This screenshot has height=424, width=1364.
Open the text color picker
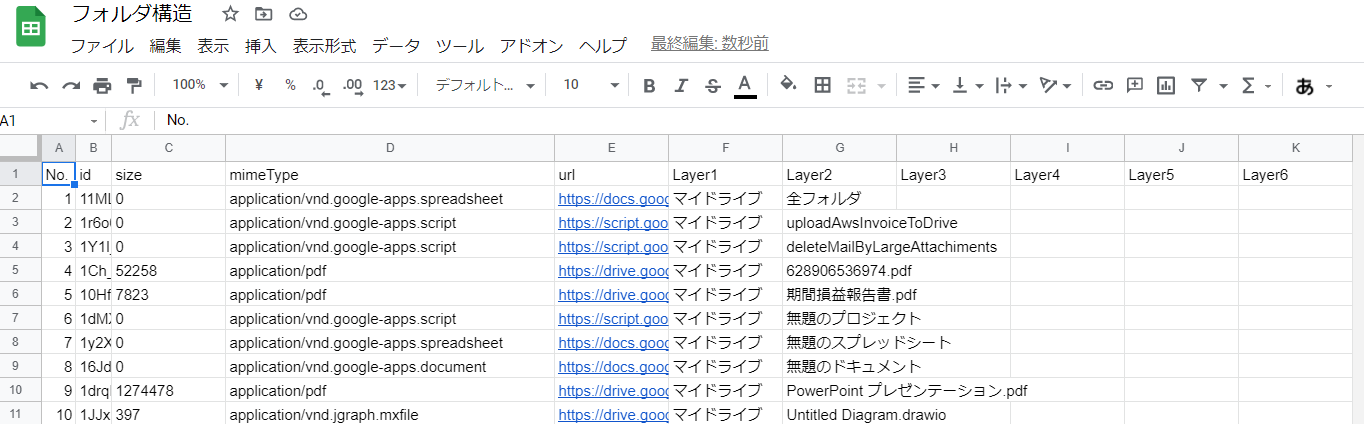point(744,85)
